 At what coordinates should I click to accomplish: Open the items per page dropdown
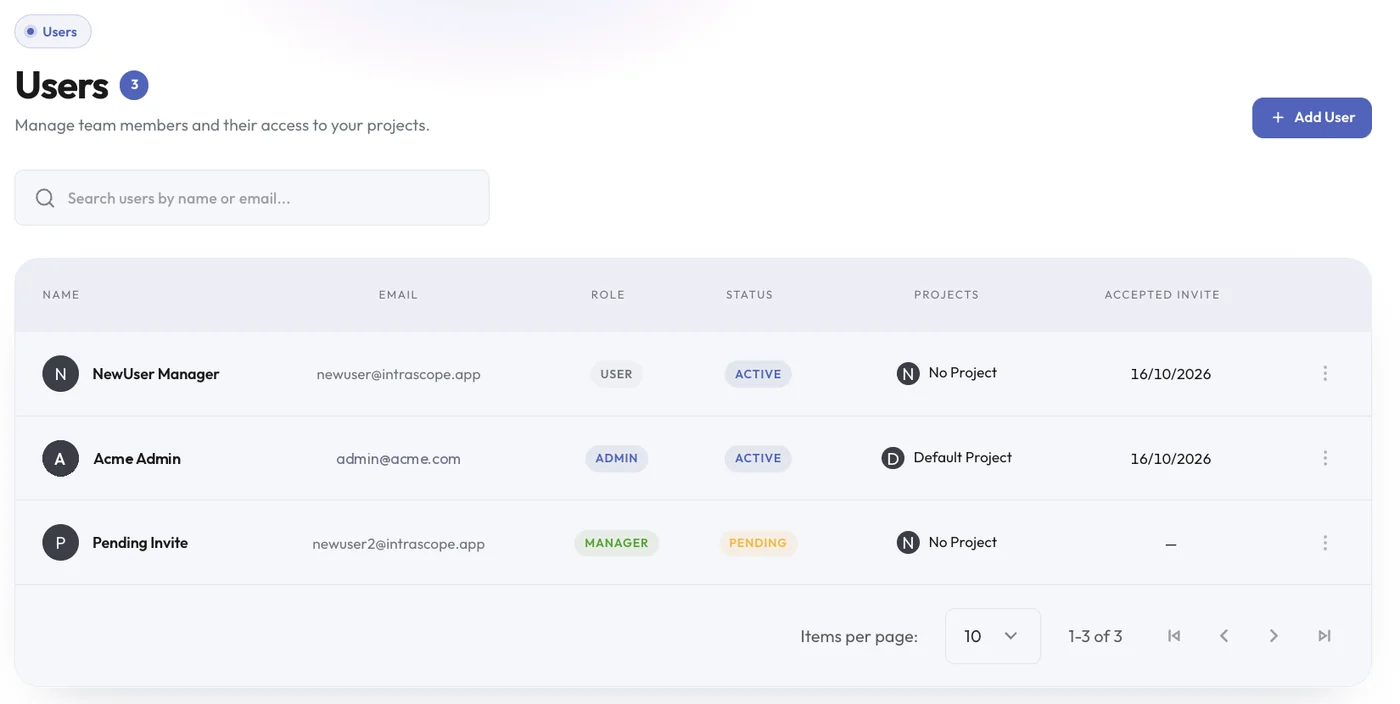[993, 636]
